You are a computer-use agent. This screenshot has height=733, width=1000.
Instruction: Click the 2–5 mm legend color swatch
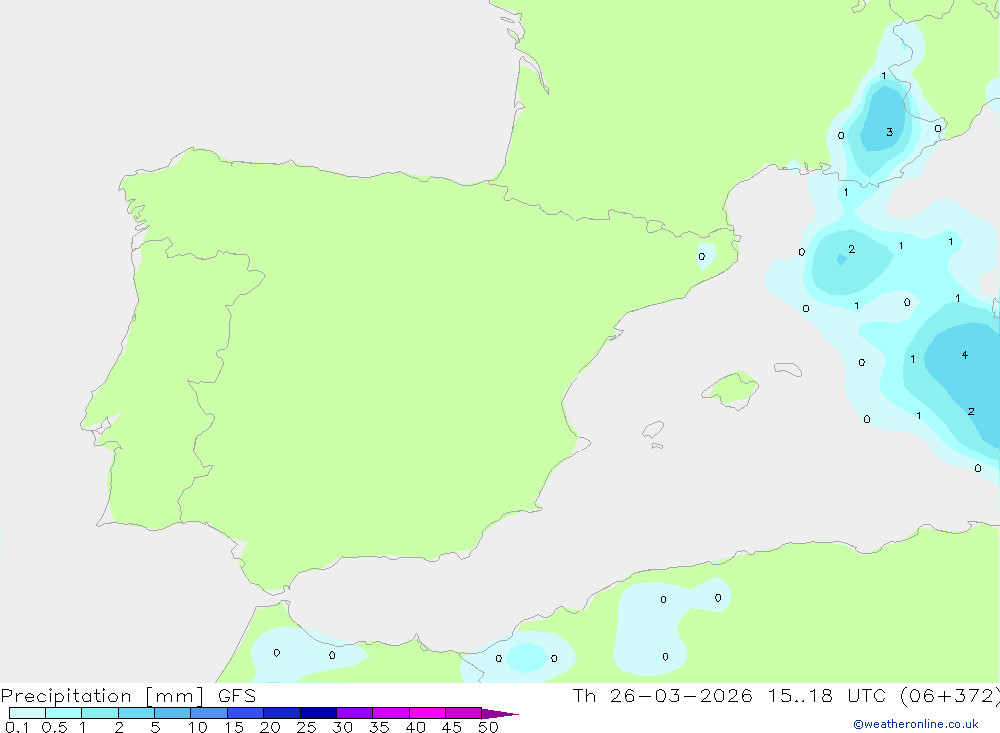coord(136,713)
